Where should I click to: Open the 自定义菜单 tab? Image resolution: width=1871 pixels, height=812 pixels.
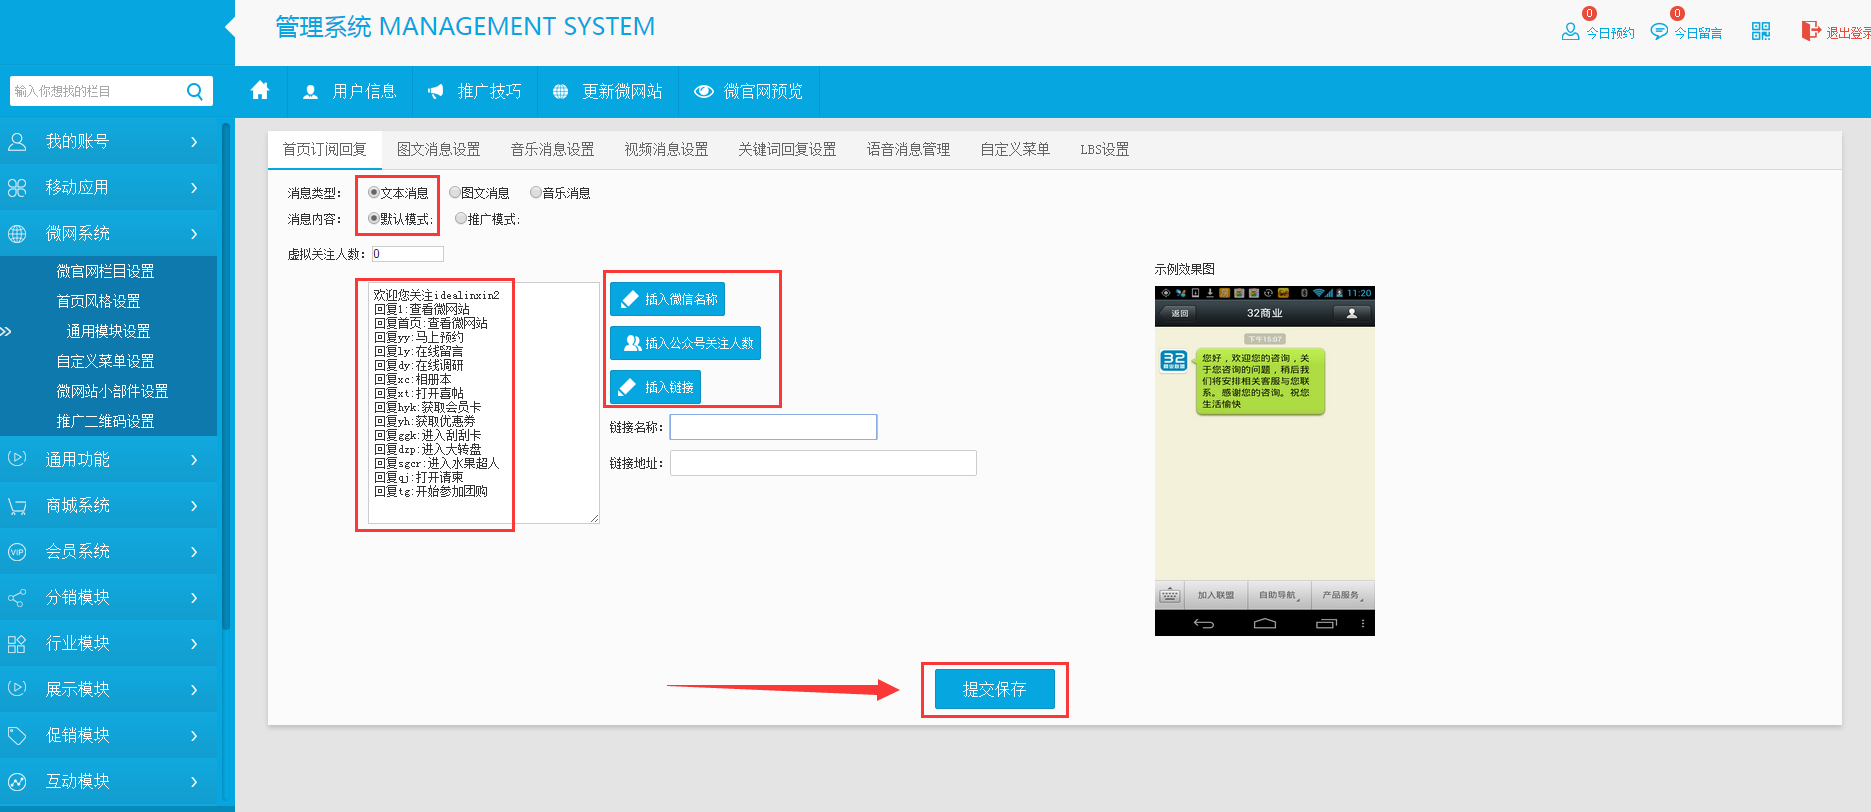click(1014, 150)
